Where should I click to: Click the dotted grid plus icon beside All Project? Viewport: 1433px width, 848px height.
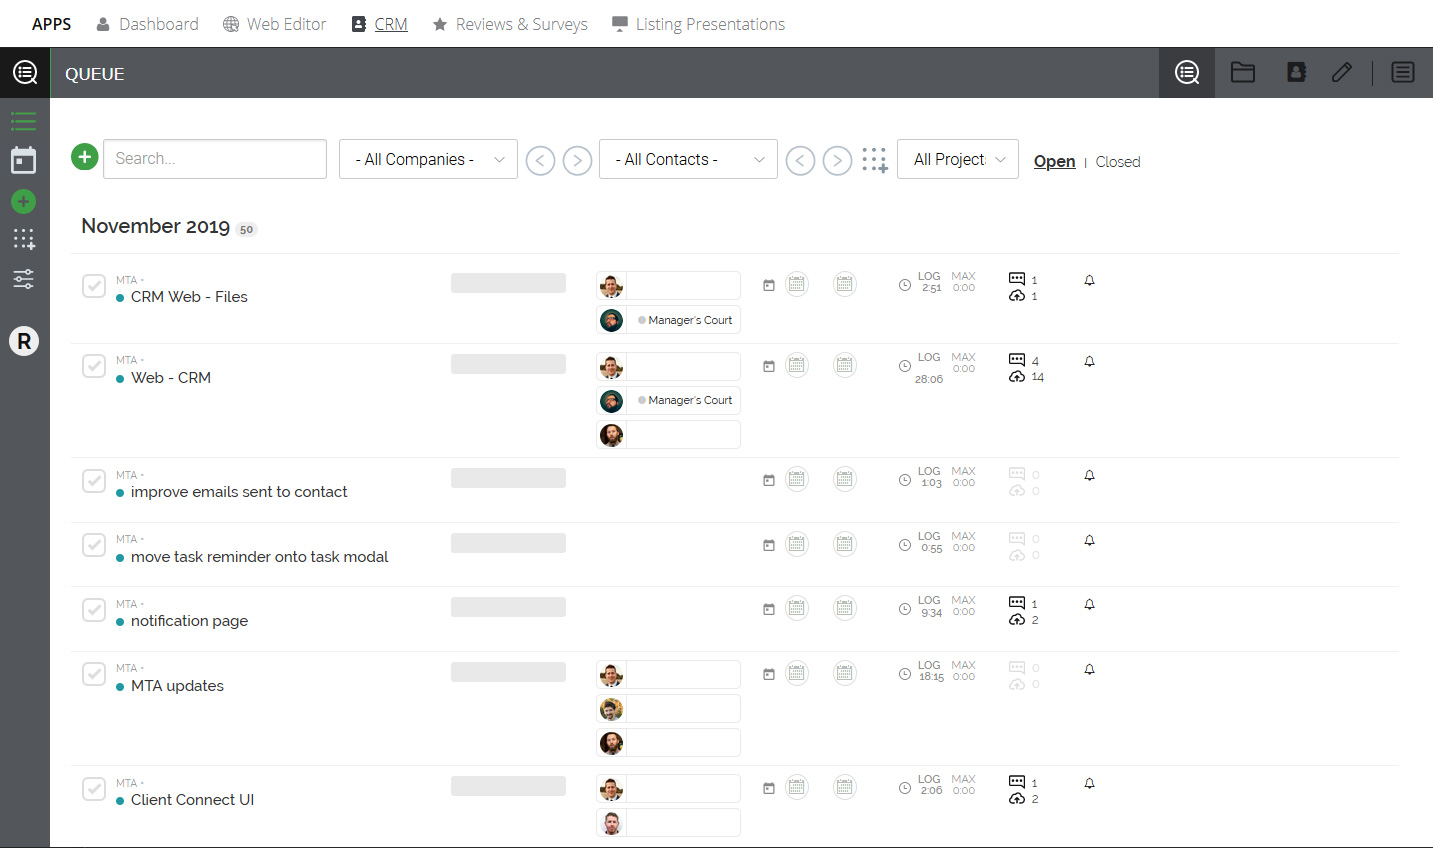point(875,160)
